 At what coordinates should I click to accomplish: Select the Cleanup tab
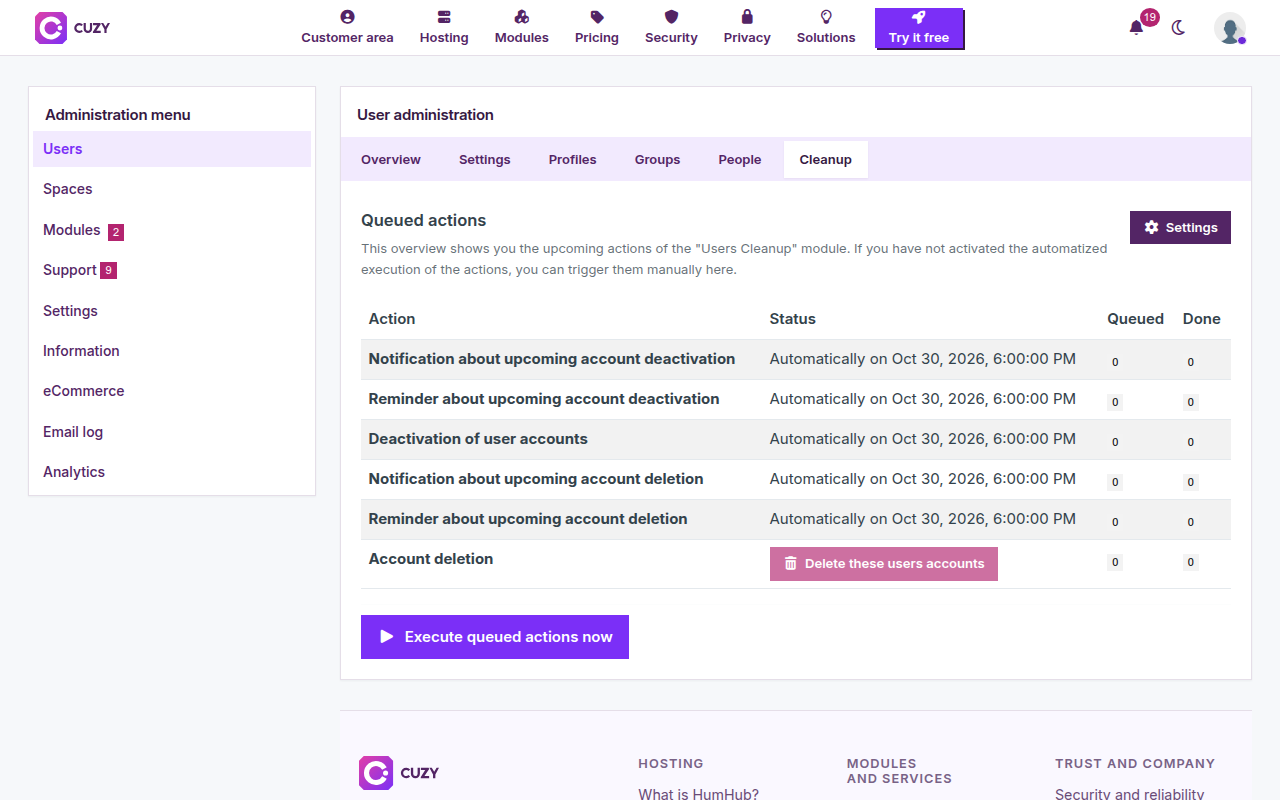click(826, 160)
